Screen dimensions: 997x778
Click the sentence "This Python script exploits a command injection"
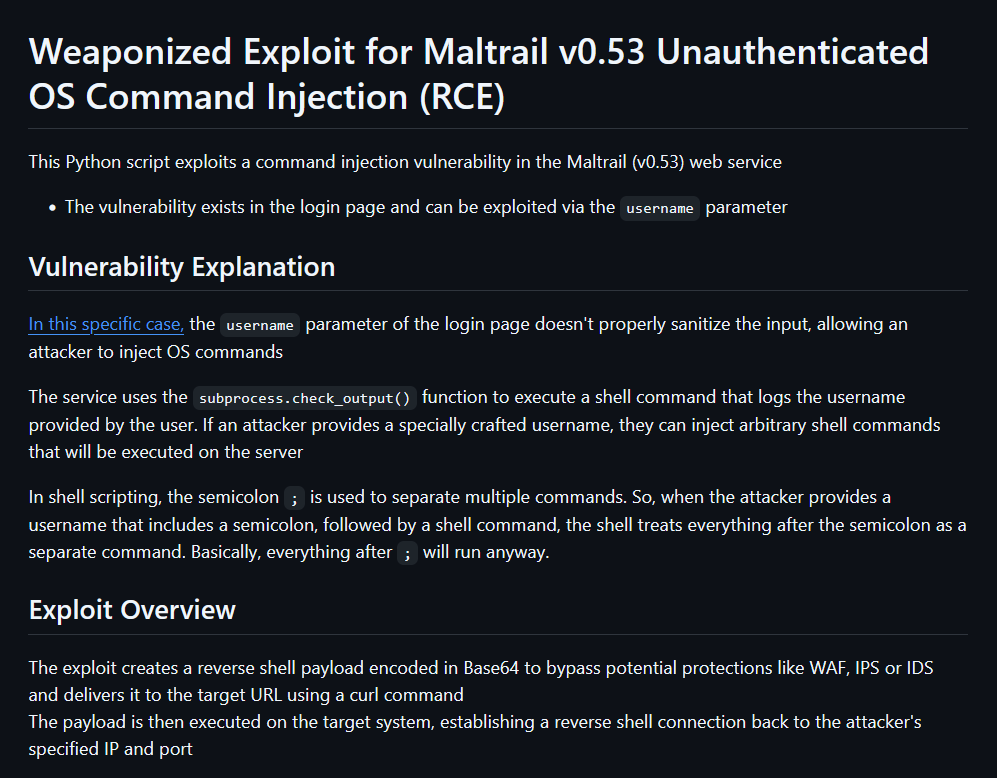(405, 162)
